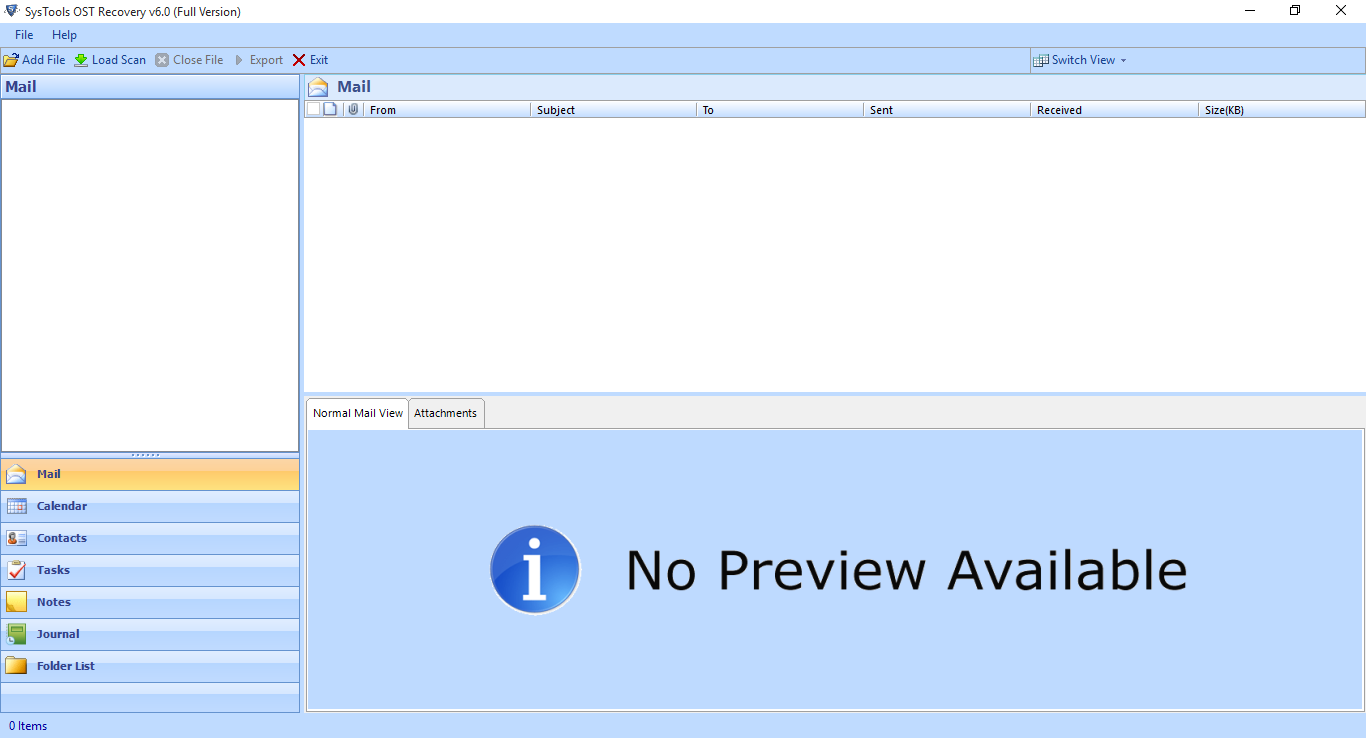This screenshot has height=738, width=1366.
Task: Open the Journal section label
Action: point(58,634)
